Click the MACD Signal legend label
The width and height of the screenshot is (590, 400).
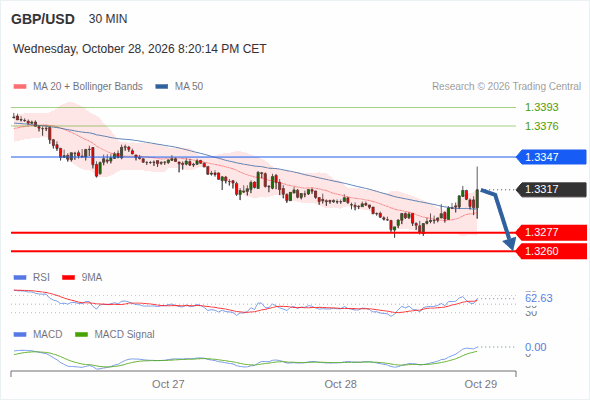tap(125, 335)
